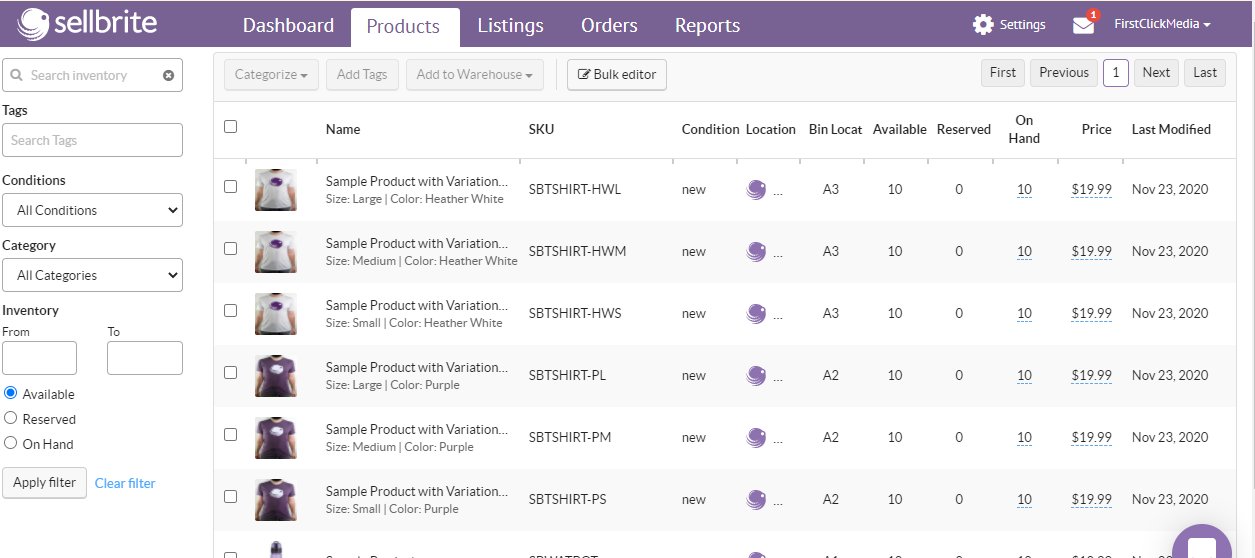
Task: Switch to the Listings tab
Action: 510,26
